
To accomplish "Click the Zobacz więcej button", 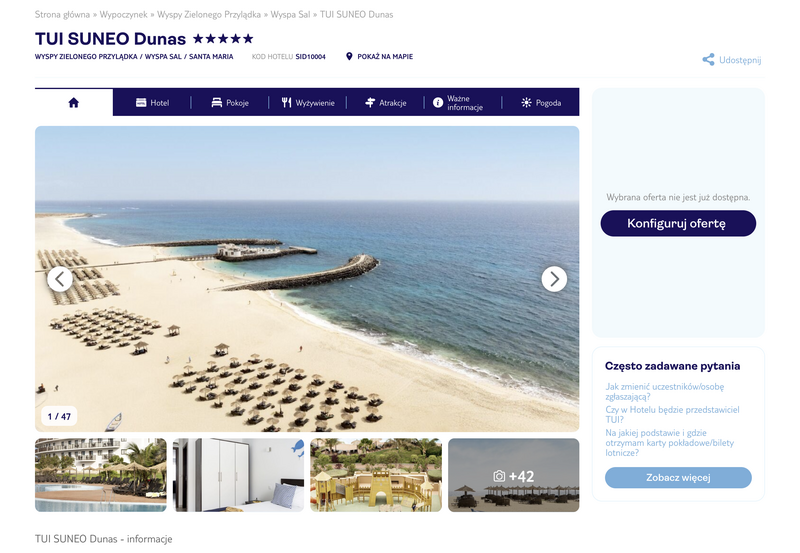I will coord(678,477).
